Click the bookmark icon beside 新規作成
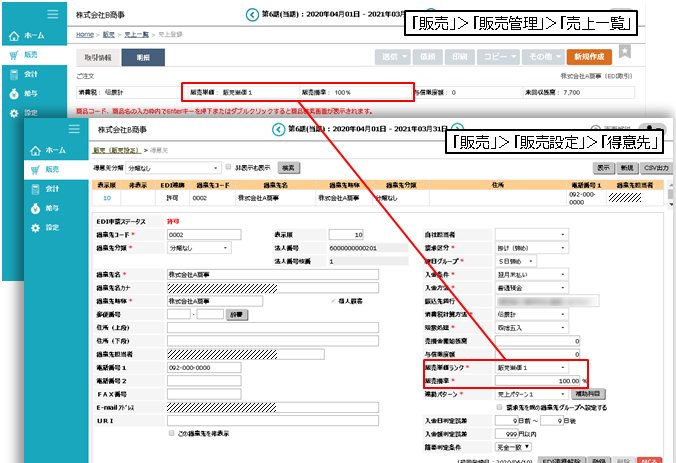 [x=624, y=52]
